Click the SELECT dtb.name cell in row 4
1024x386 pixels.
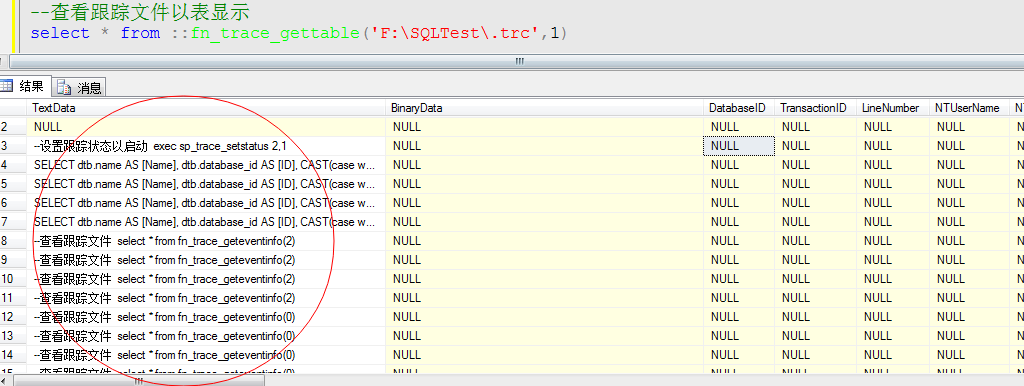point(206,165)
